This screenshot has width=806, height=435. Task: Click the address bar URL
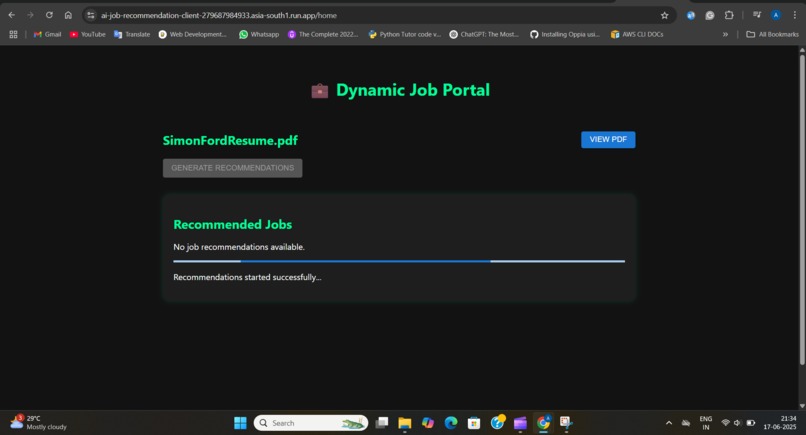(x=219, y=15)
